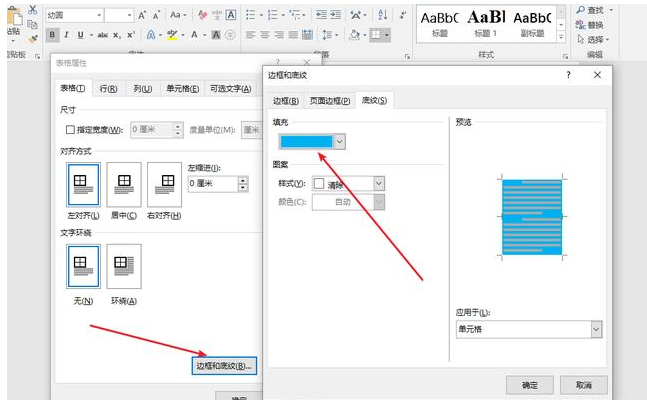Click the Cut scissors icon
This screenshot has width=647, height=400.
pos(33,9)
